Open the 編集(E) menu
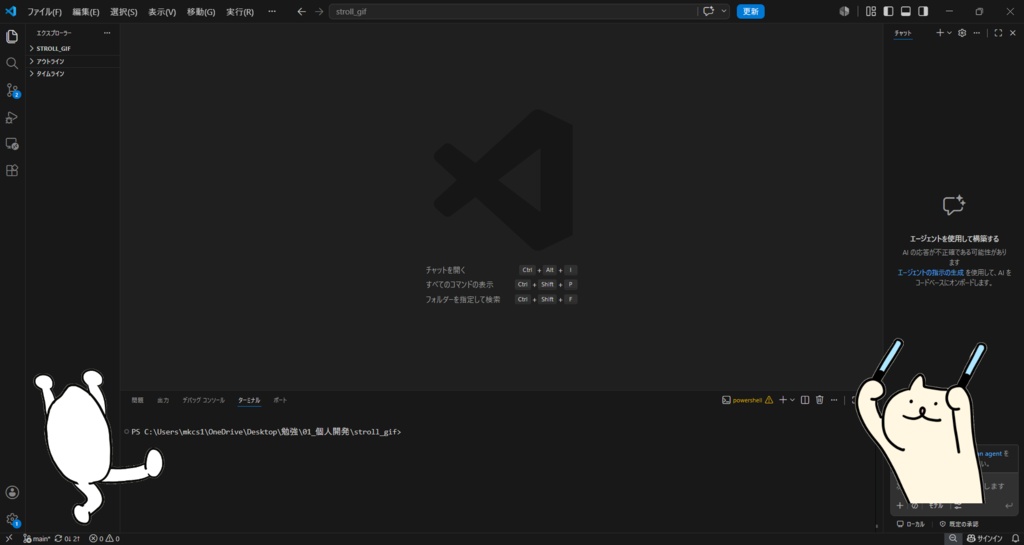 pos(86,12)
